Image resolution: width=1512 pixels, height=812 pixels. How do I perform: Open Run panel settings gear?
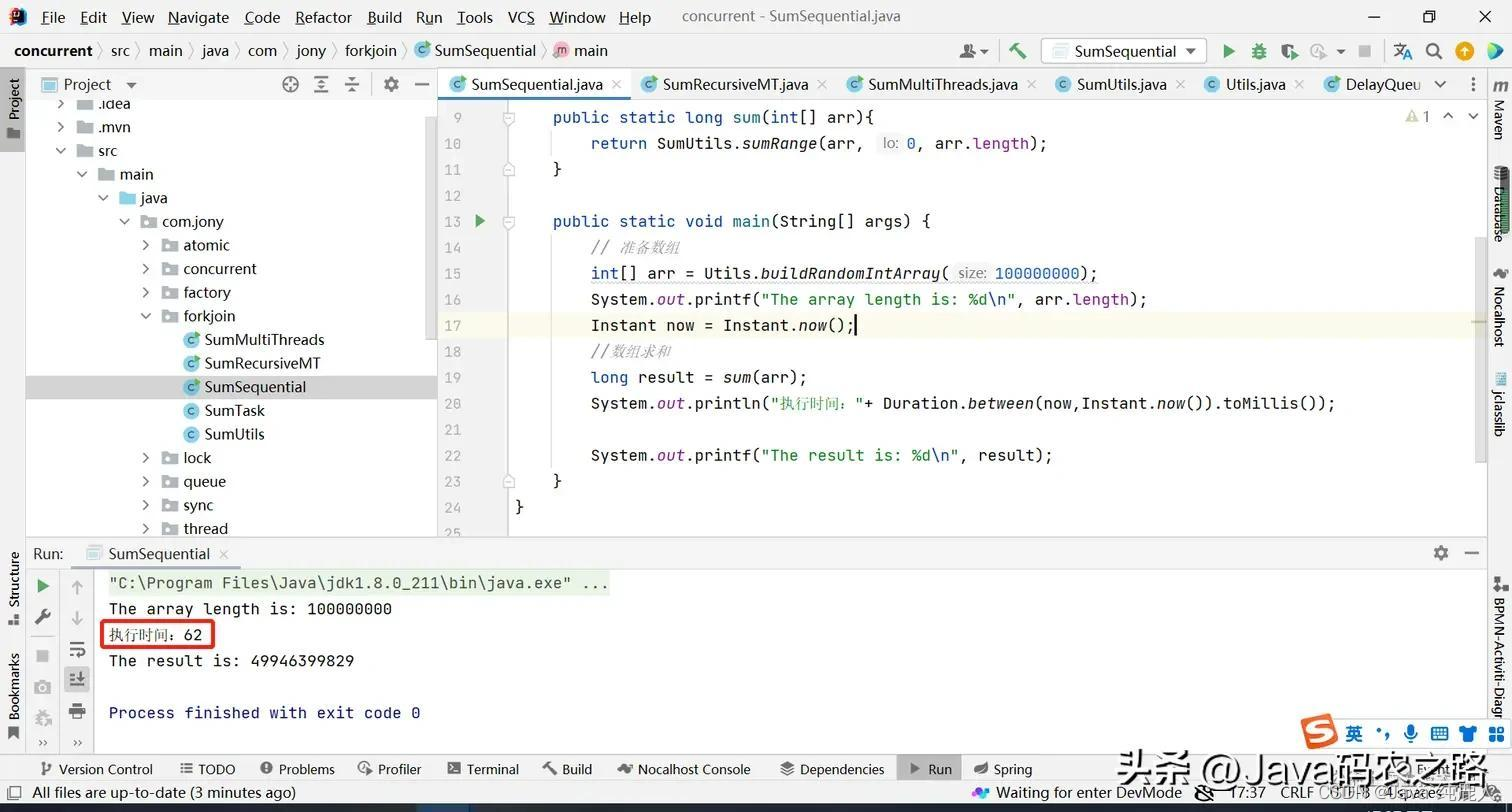(x=1440, y=553)
